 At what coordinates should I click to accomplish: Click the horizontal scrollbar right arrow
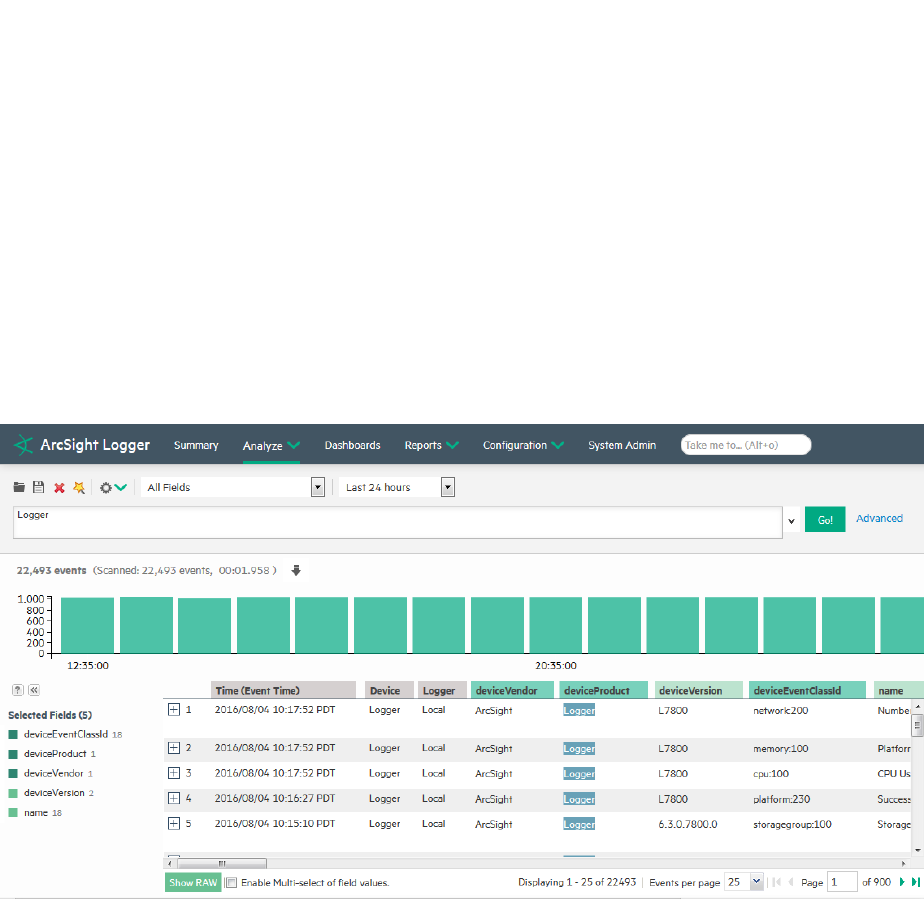[x=904, y=863]
